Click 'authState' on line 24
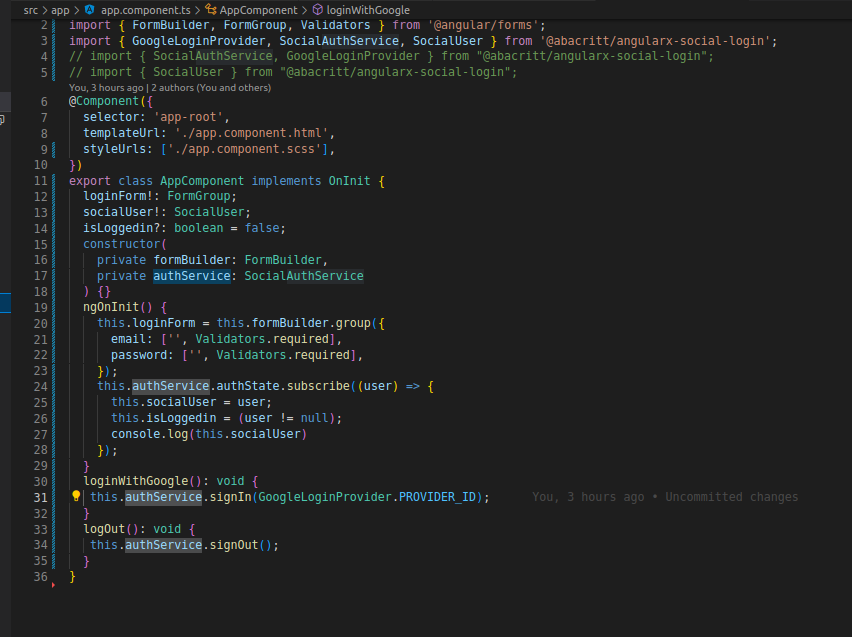 pyautogui.click(x=248, y=386)
